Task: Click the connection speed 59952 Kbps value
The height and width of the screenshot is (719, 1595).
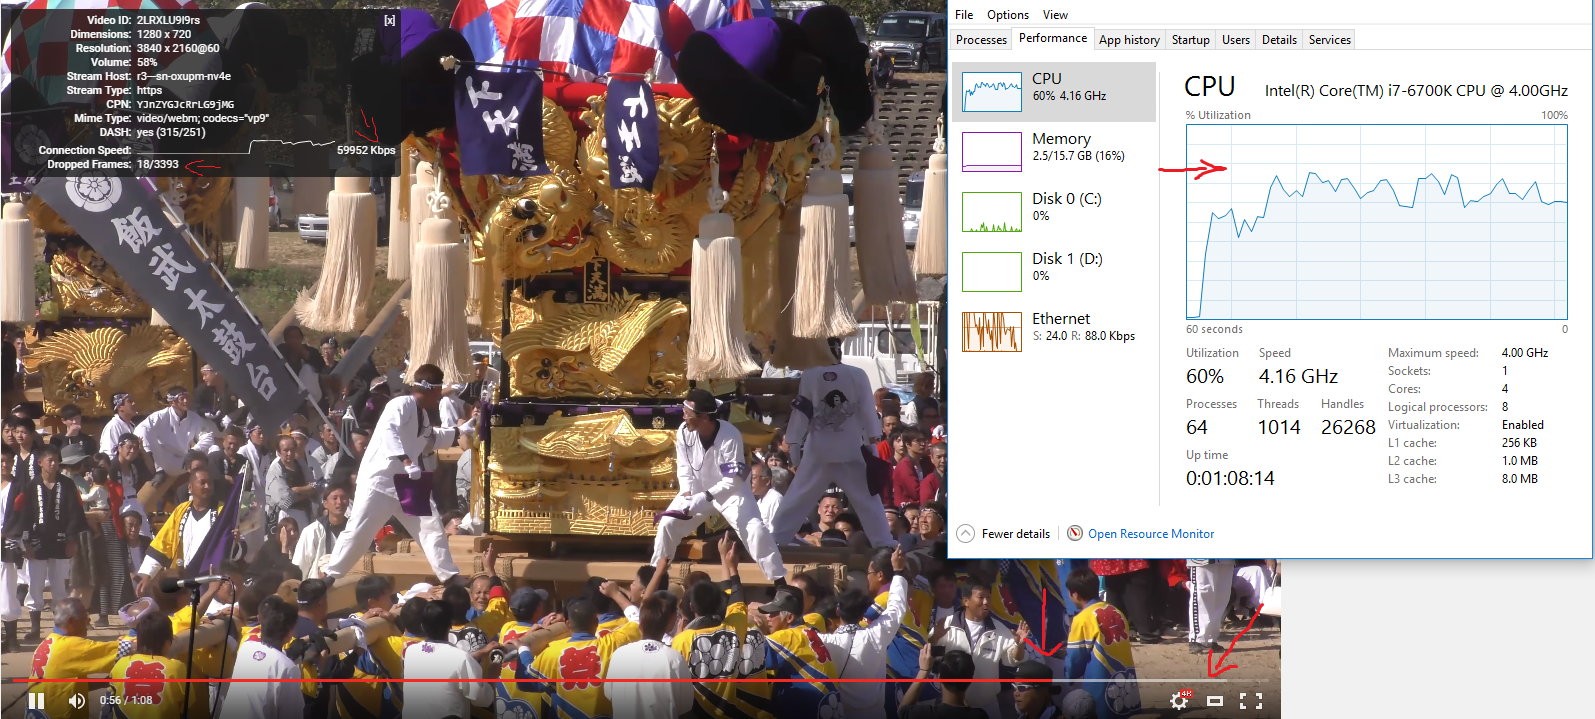Action: coord(366,150)
